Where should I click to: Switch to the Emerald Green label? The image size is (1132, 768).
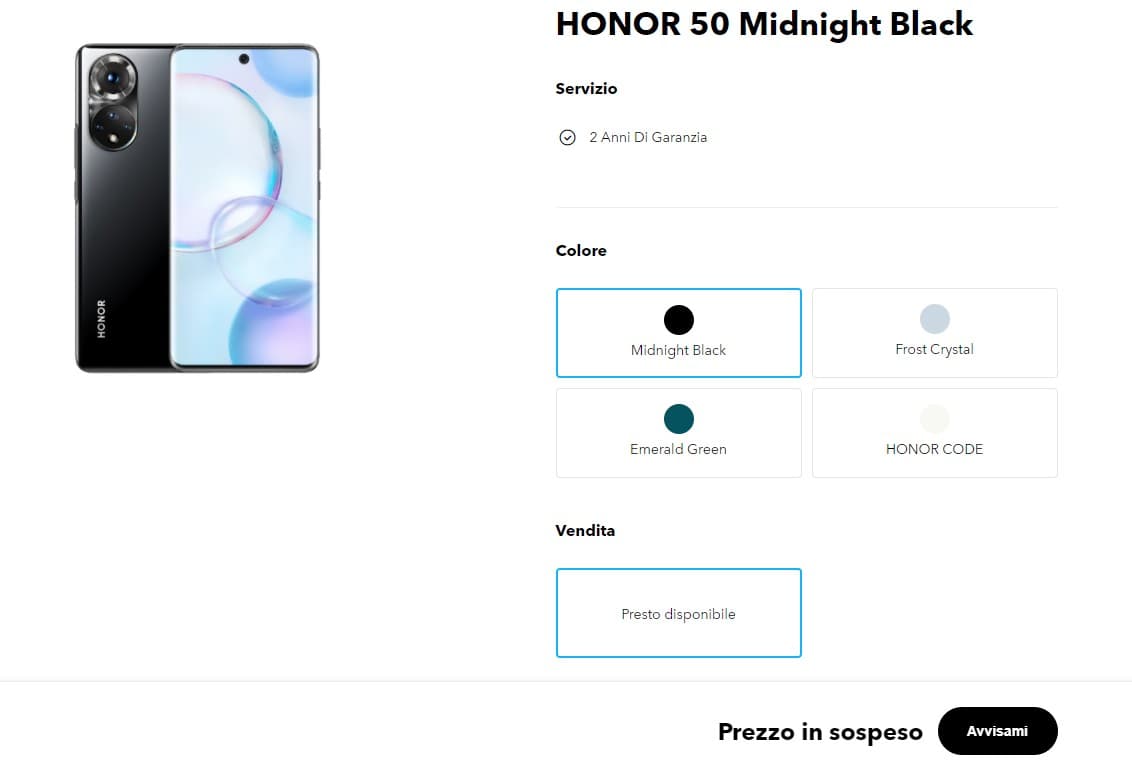[x=678, y=449]
